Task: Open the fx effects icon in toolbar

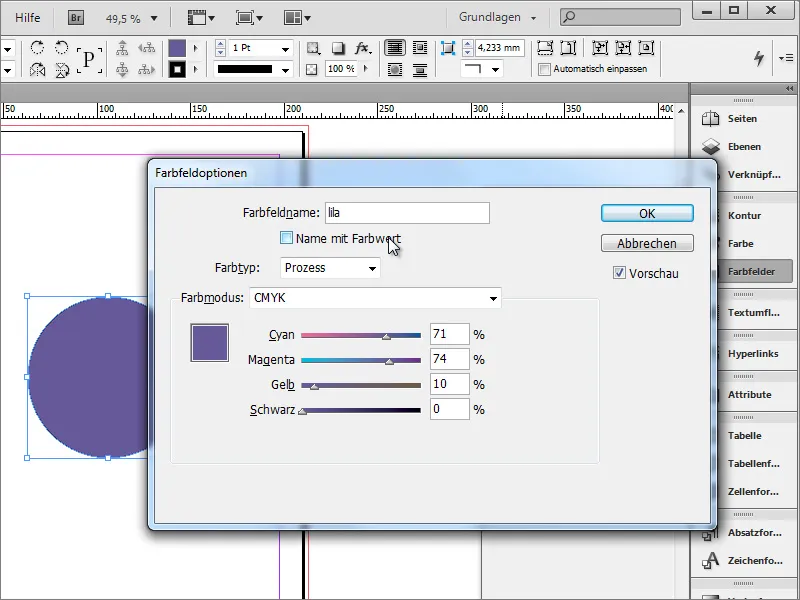Action: click(x=362, y=47)
